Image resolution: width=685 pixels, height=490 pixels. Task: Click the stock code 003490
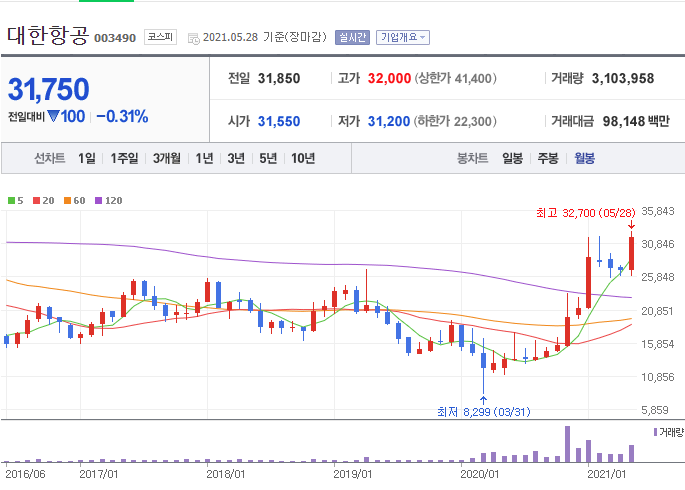[115, 38]
